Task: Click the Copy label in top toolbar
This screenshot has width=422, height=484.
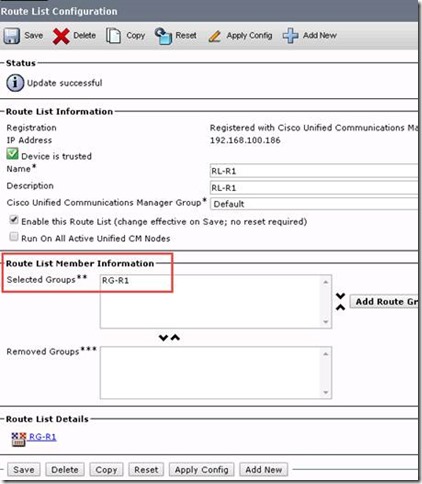Action: tap(136, 36)
